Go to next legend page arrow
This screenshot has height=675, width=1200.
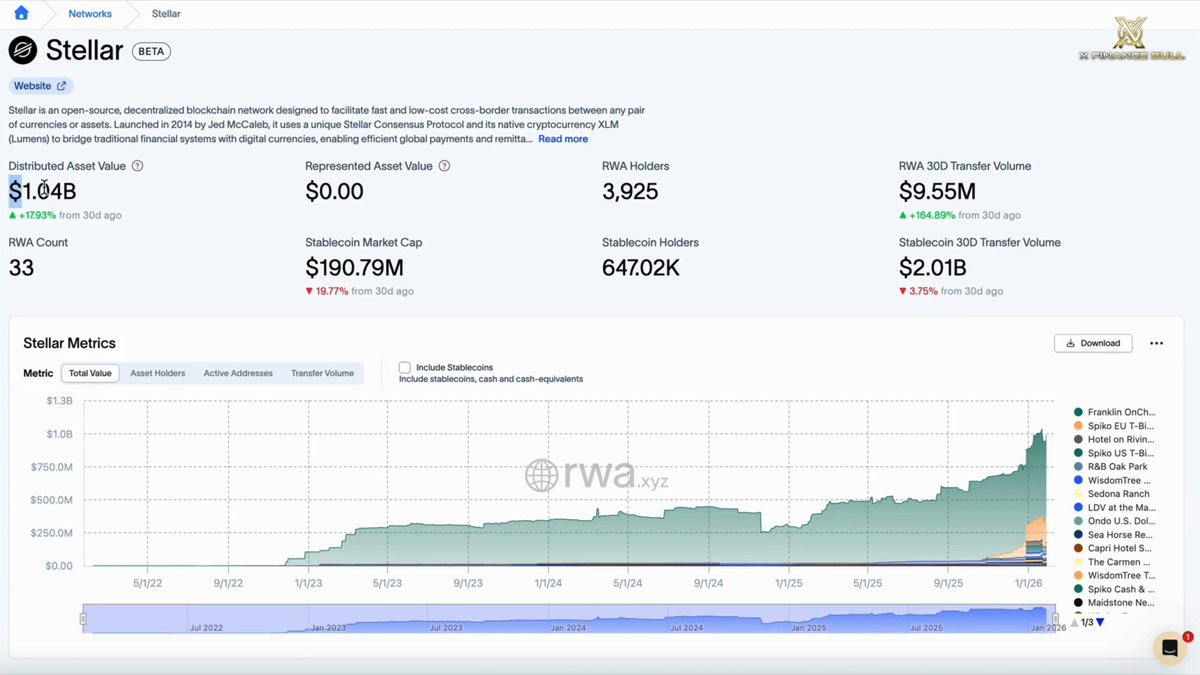pos(1100,622)
